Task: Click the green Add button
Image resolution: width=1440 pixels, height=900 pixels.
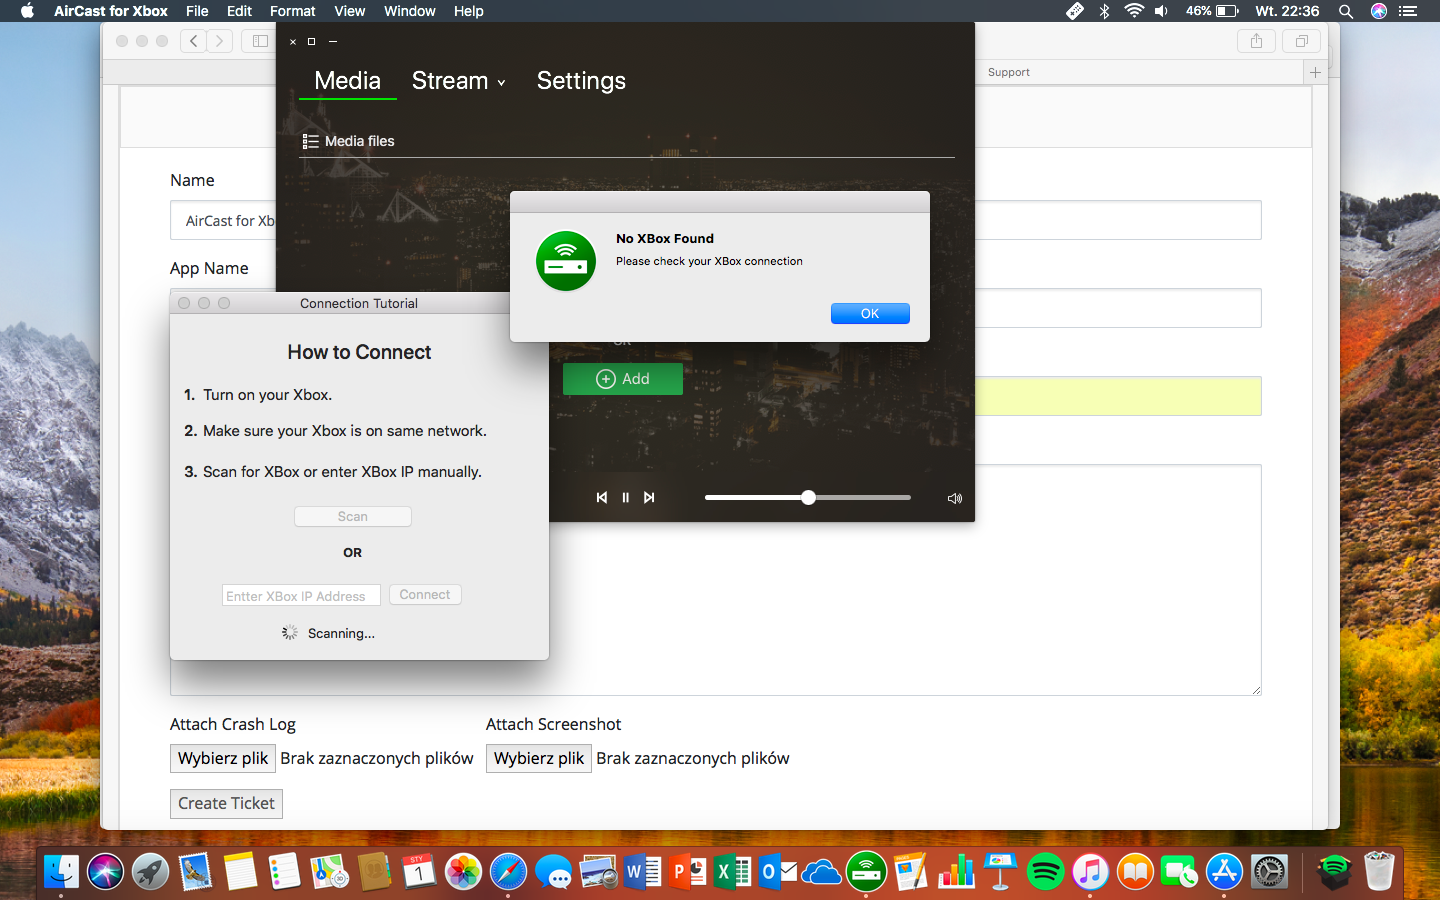Action: (623, 379)
